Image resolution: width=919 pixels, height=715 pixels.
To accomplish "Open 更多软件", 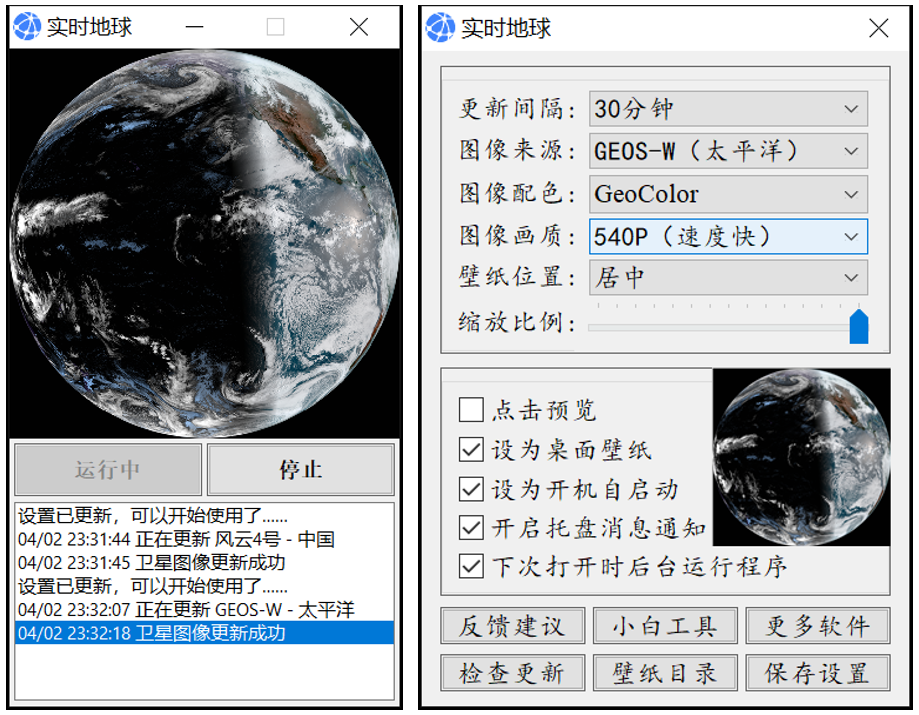I will [x=818, y=626].
